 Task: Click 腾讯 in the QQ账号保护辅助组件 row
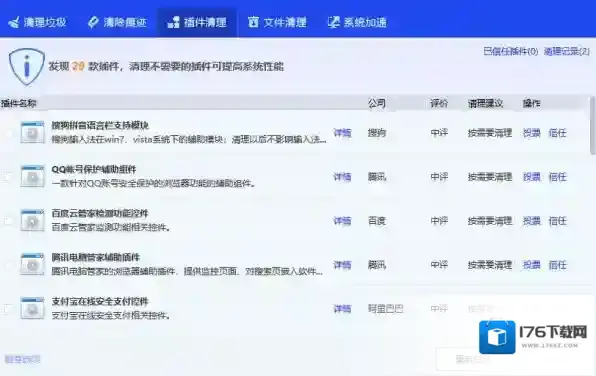[377, 177]
